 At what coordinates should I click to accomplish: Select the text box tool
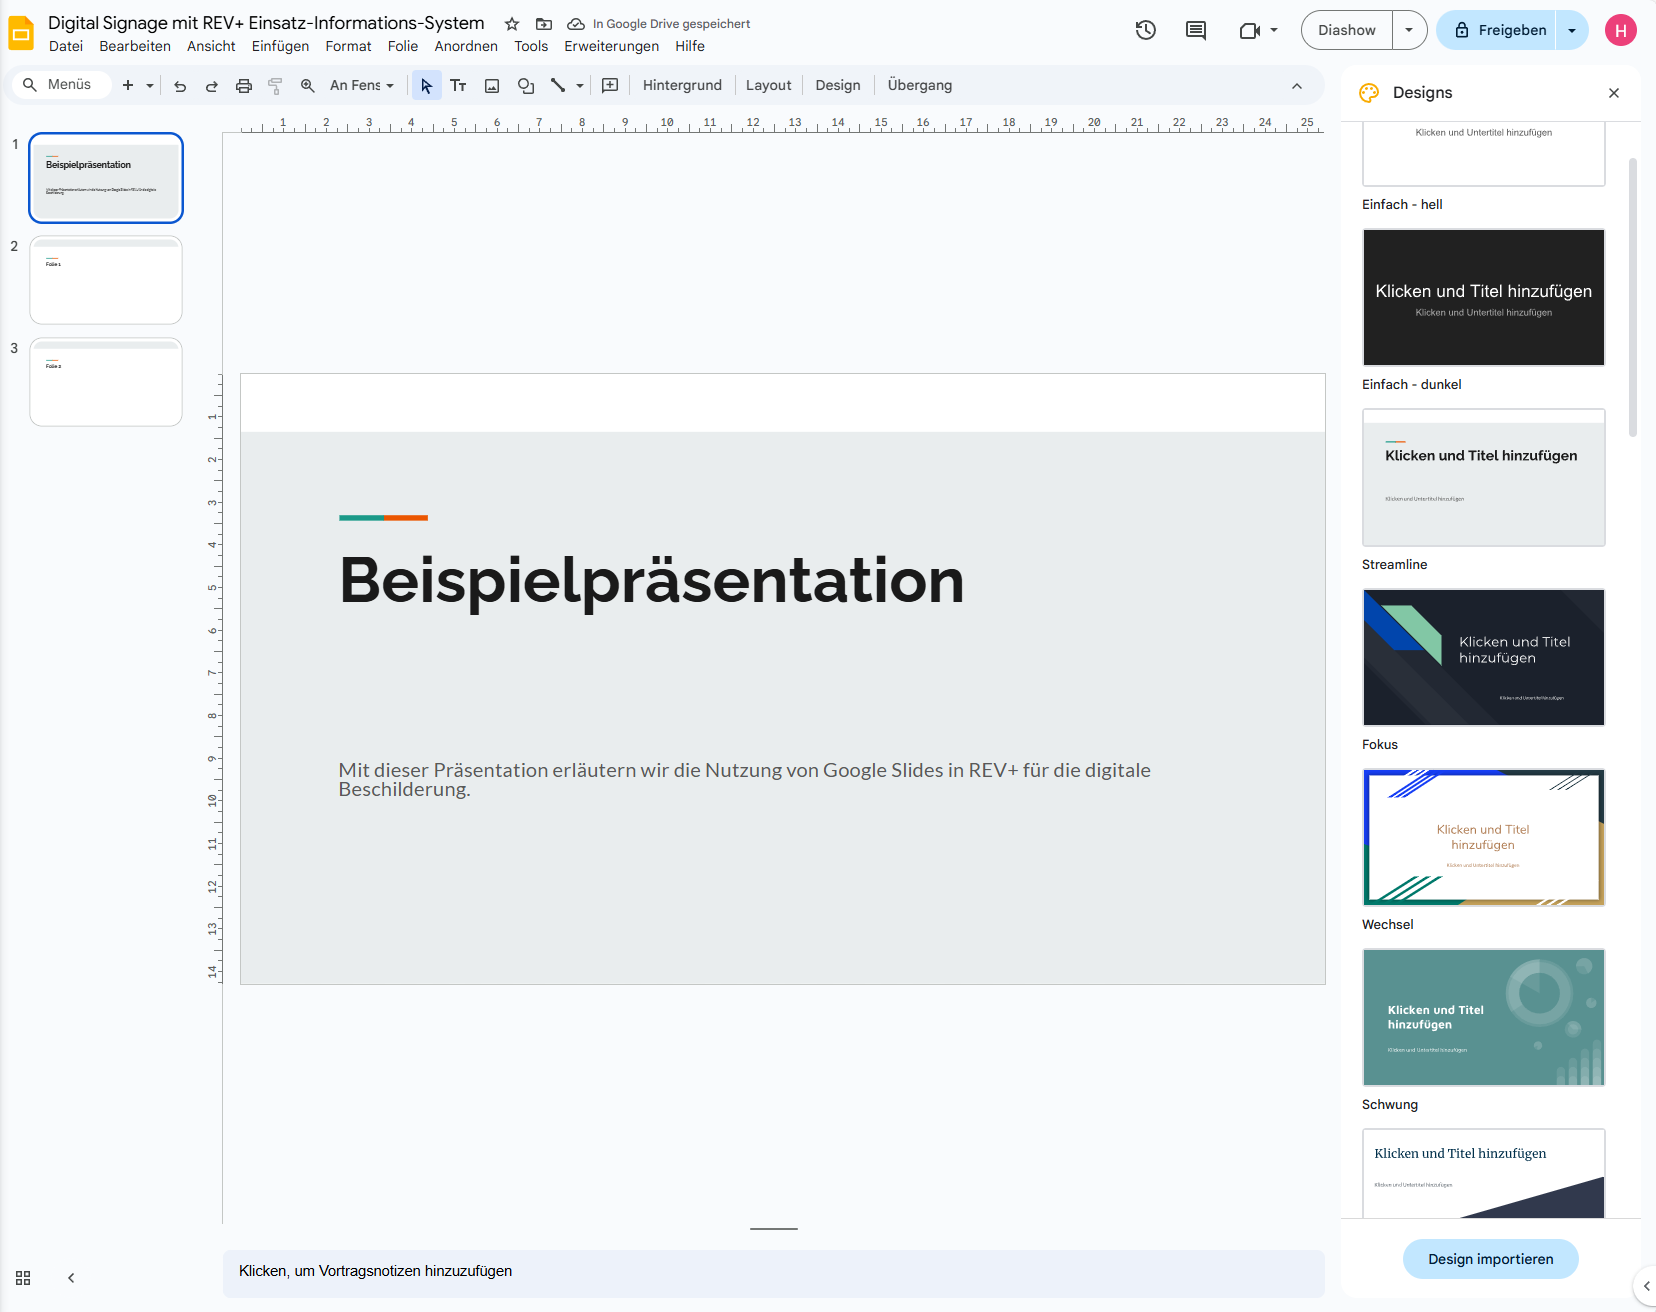(458, 86)
